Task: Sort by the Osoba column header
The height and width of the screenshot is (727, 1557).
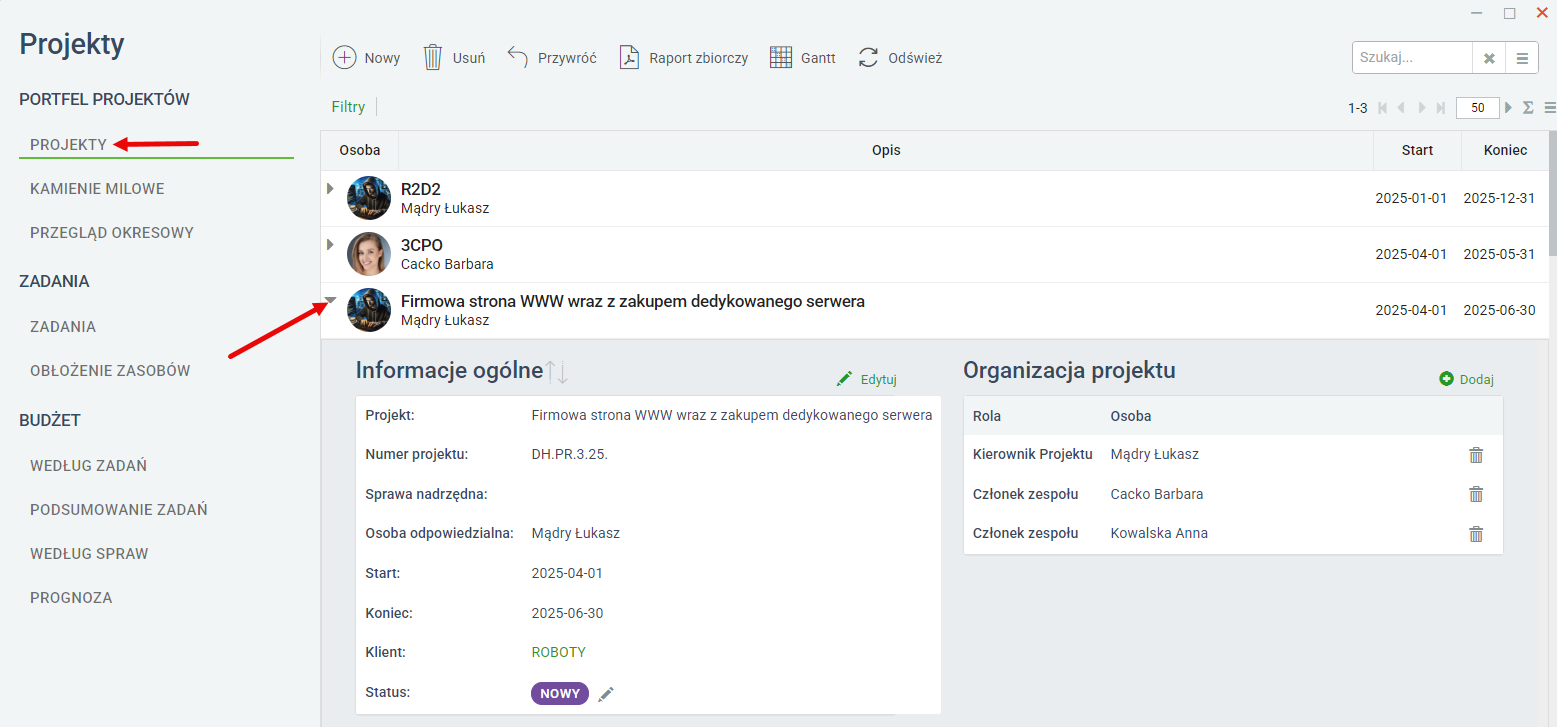Action: point(360,150)
